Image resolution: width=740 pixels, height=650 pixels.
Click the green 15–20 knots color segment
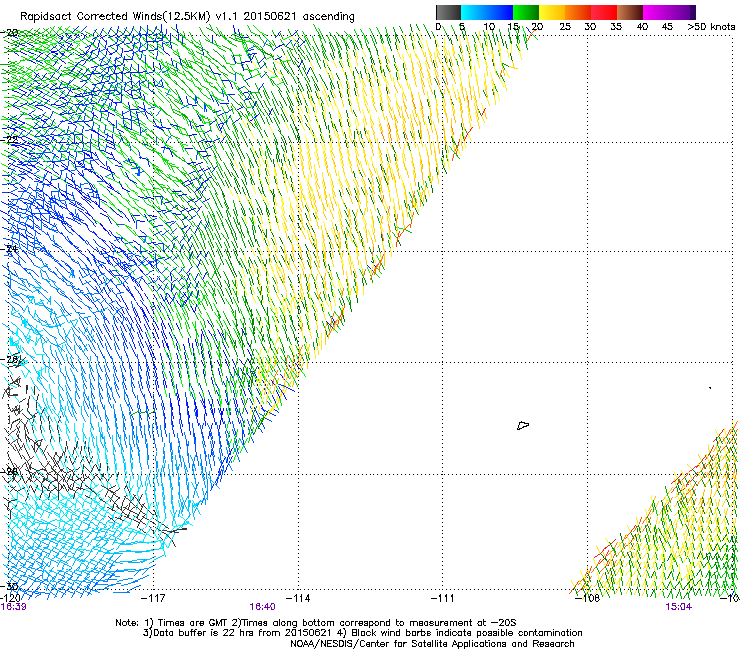click(526, 12)
